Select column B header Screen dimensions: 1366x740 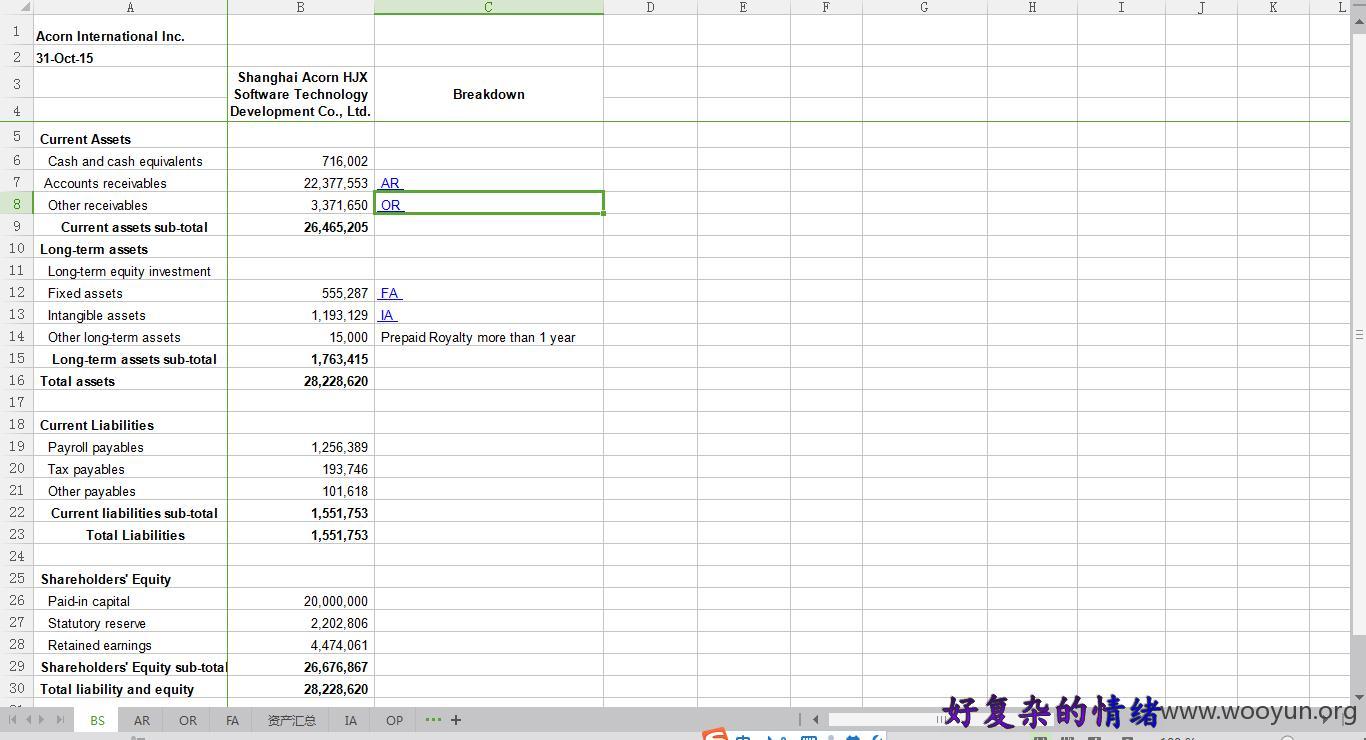click(301, 7)
